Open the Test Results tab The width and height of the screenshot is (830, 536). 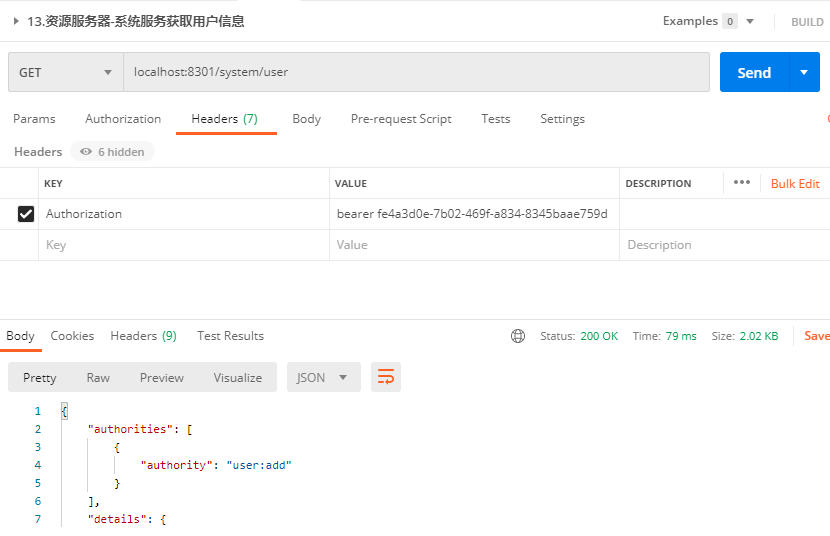230,335
